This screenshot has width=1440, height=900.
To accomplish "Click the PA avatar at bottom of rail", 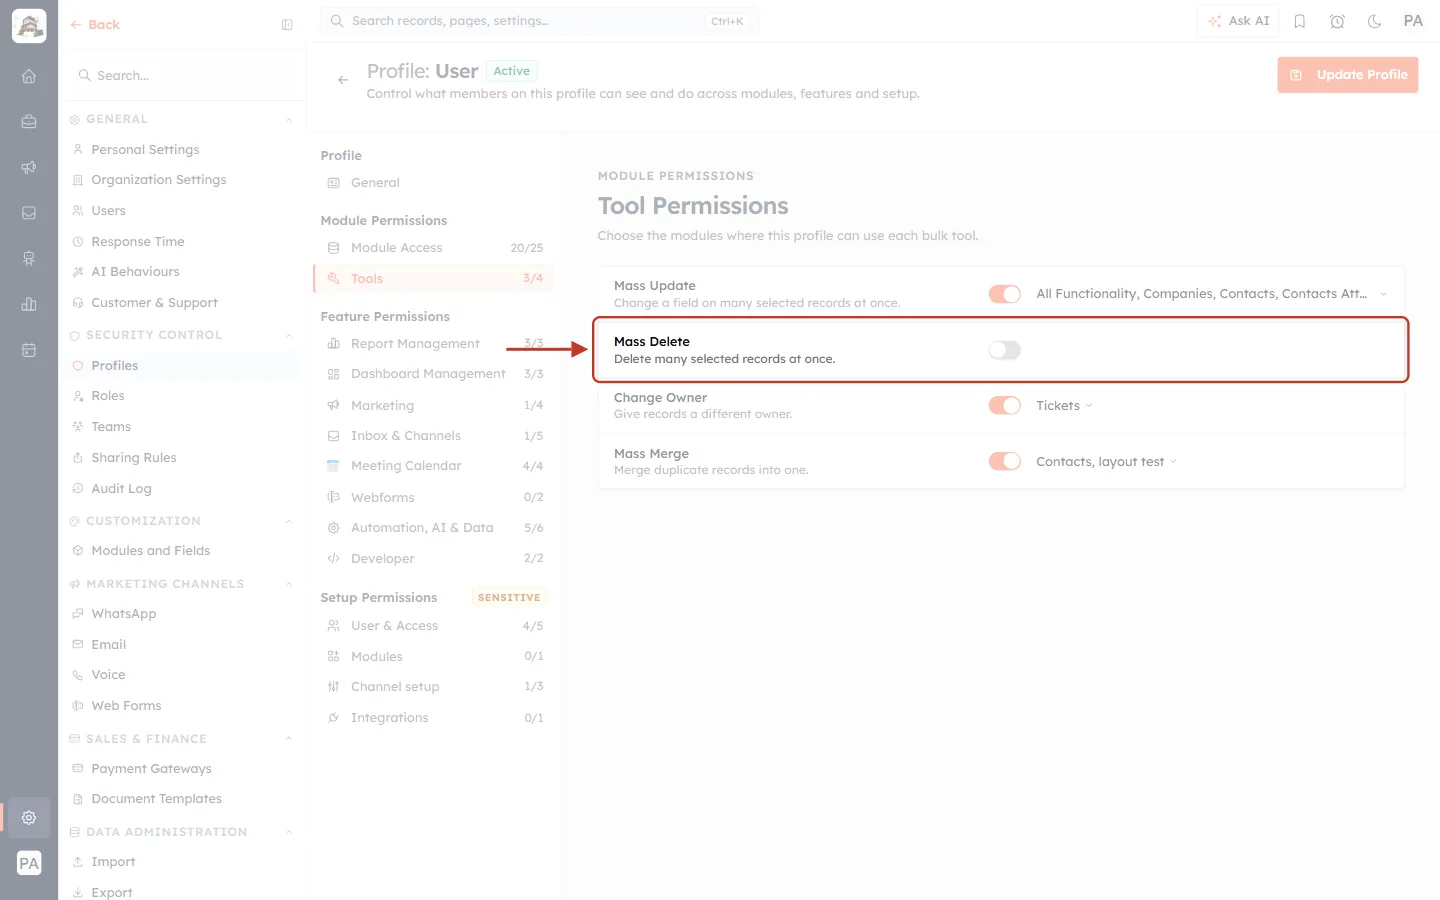I will pyautogui.click(x=29, y=863).
